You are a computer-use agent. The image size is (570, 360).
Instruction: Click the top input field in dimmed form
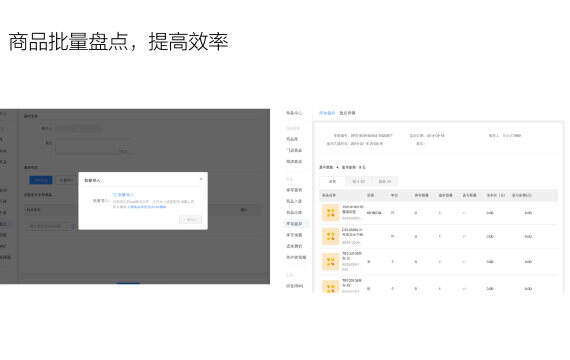pos(79,128)
